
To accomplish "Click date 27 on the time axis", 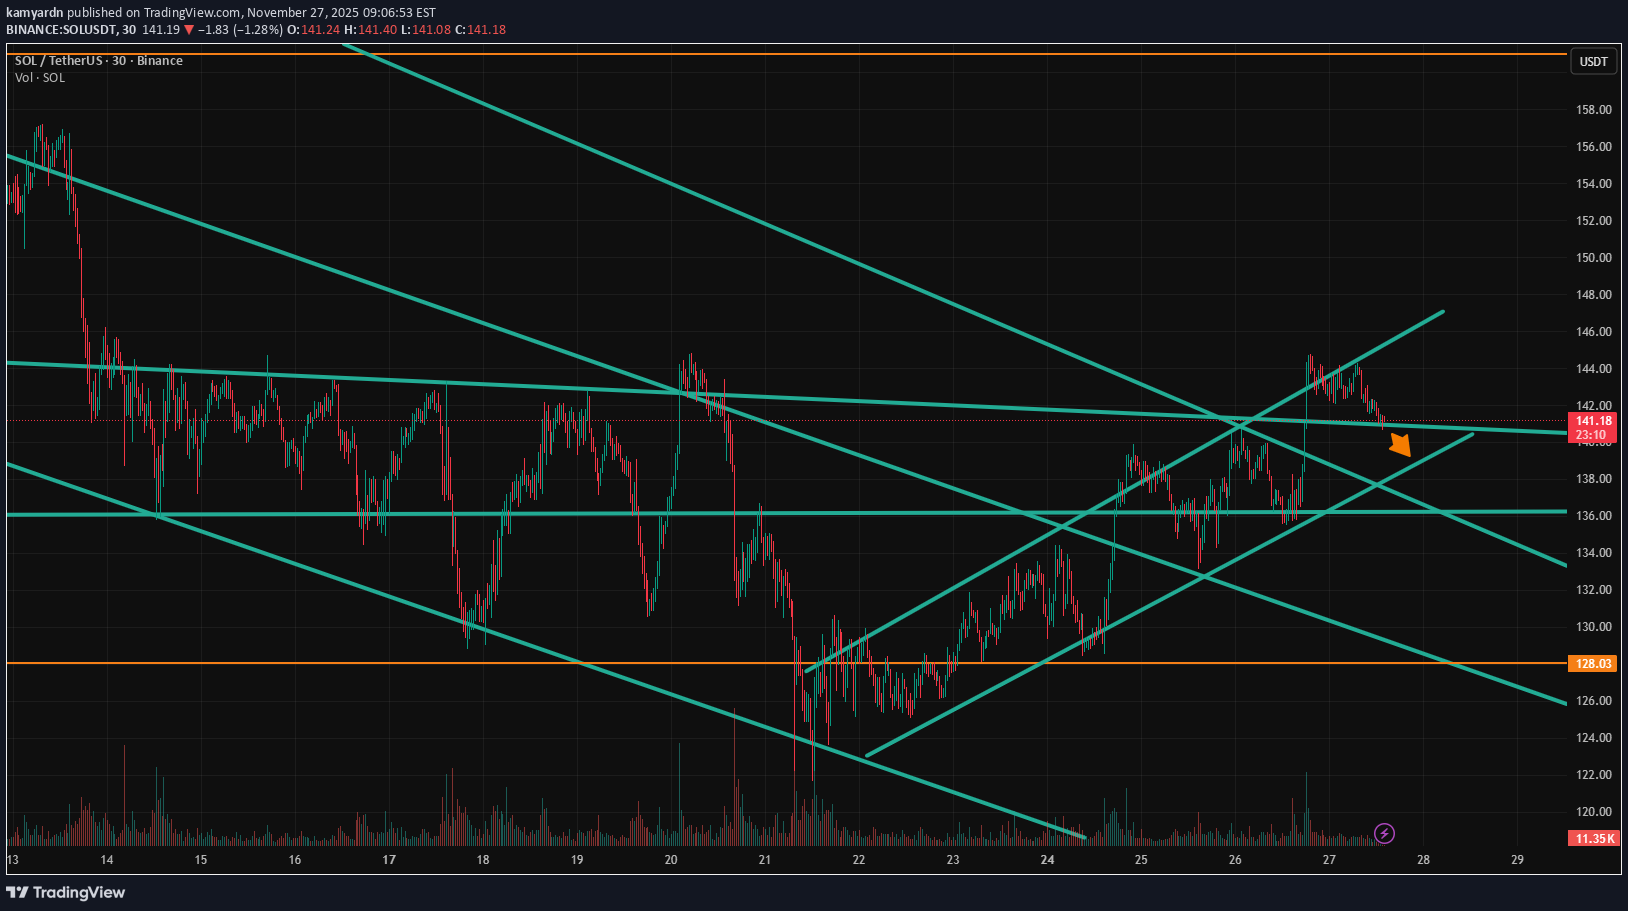I will [x=1329, y=860].
